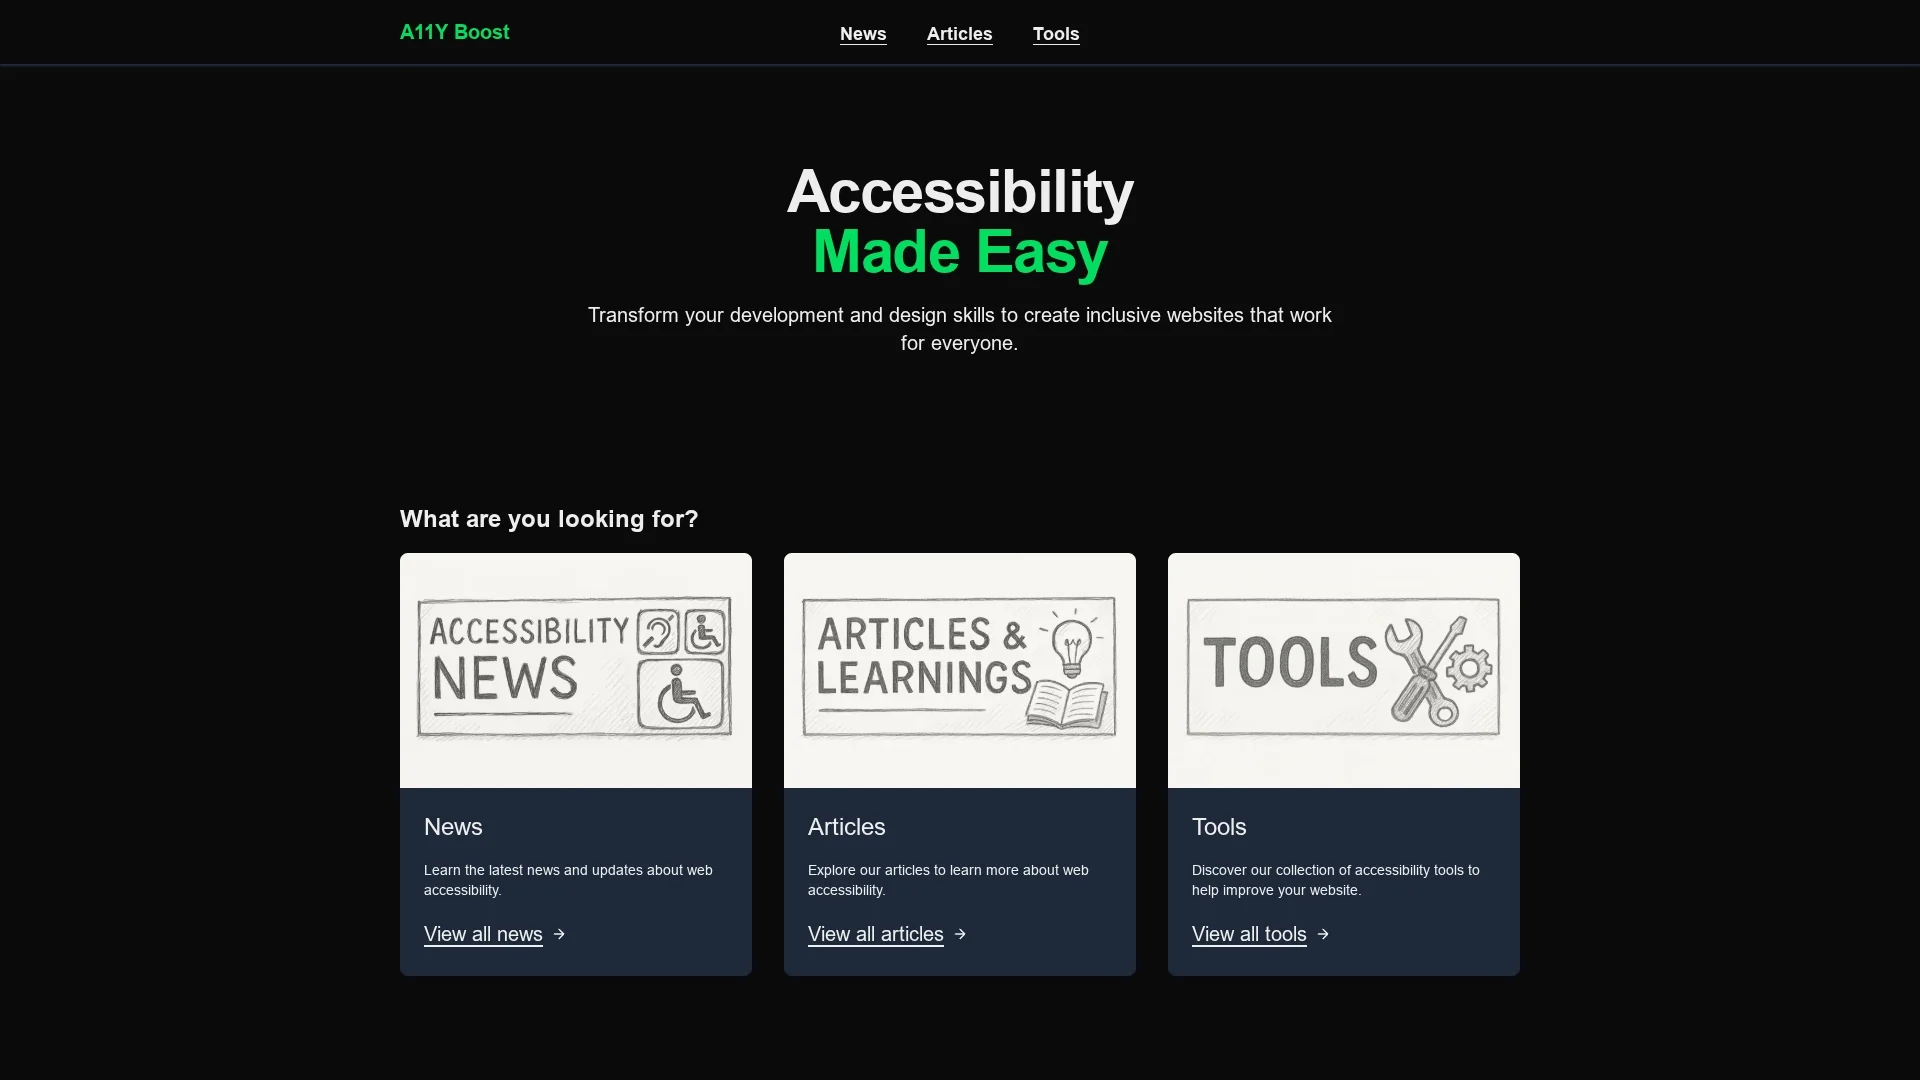Image resolution: width=1920 pixels, height=1080 pixels.
Task: Click the 'Accessibility' main headline
Action: pos(960,192)
